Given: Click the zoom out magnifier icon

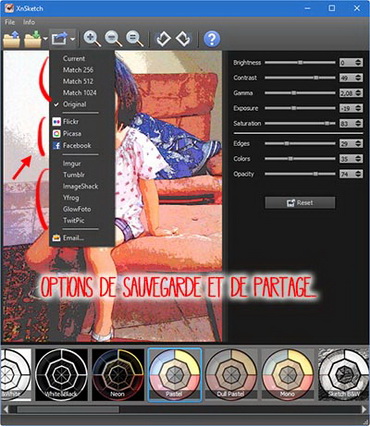Looking at the screenshot, I should (x=113, y=39).
